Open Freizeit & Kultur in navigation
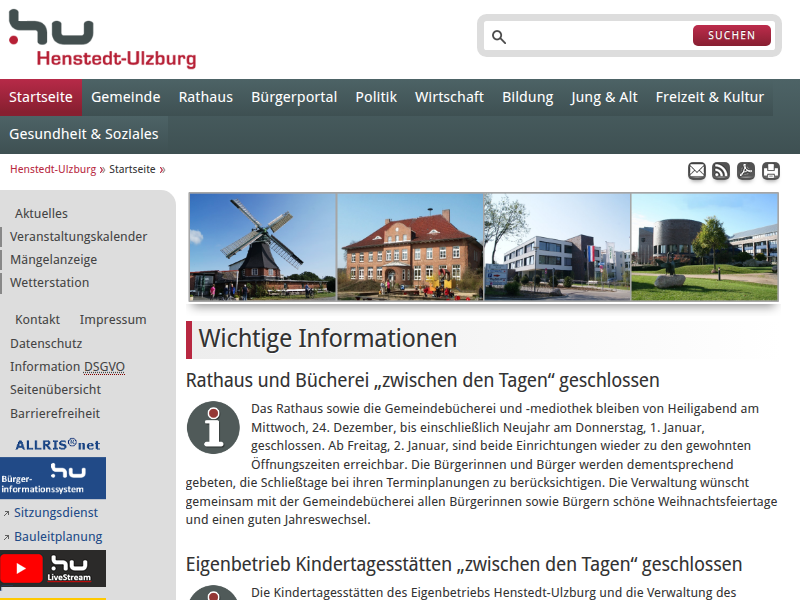Viewport: 800px width, 600px height. pyautogui.click(x=709, y=97)
